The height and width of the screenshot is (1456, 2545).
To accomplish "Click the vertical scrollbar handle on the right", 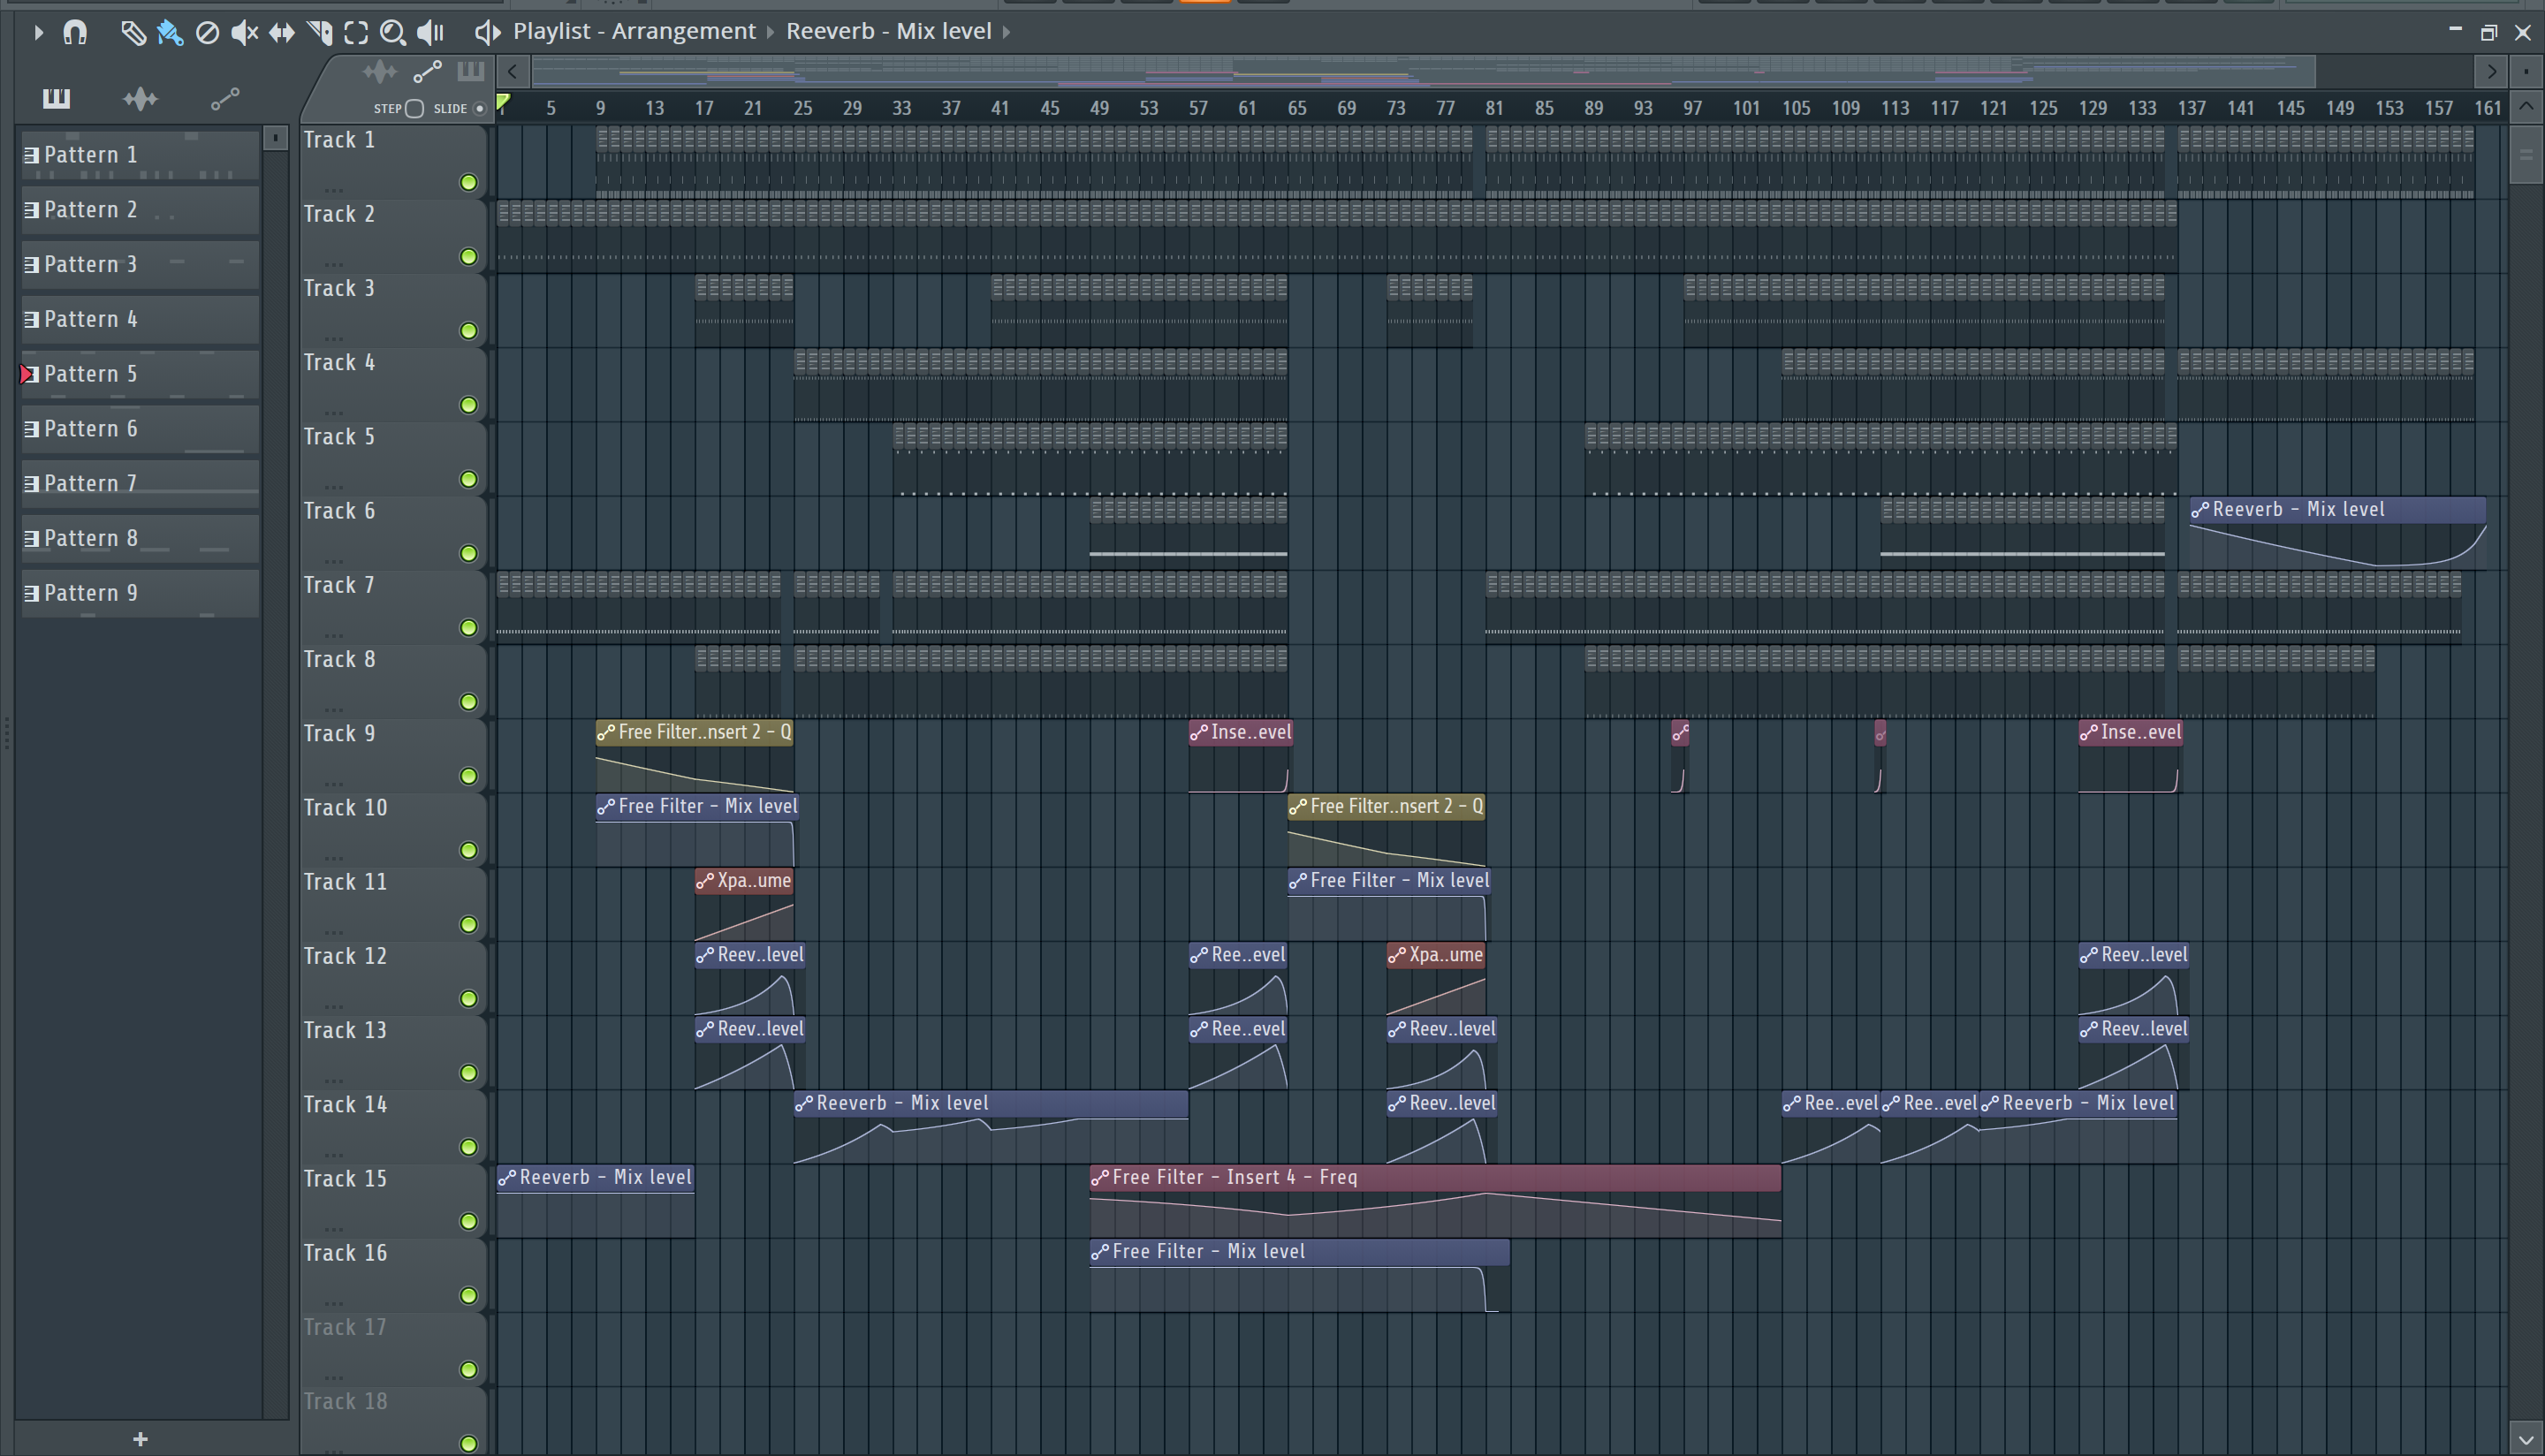I will pos(2526,155).
